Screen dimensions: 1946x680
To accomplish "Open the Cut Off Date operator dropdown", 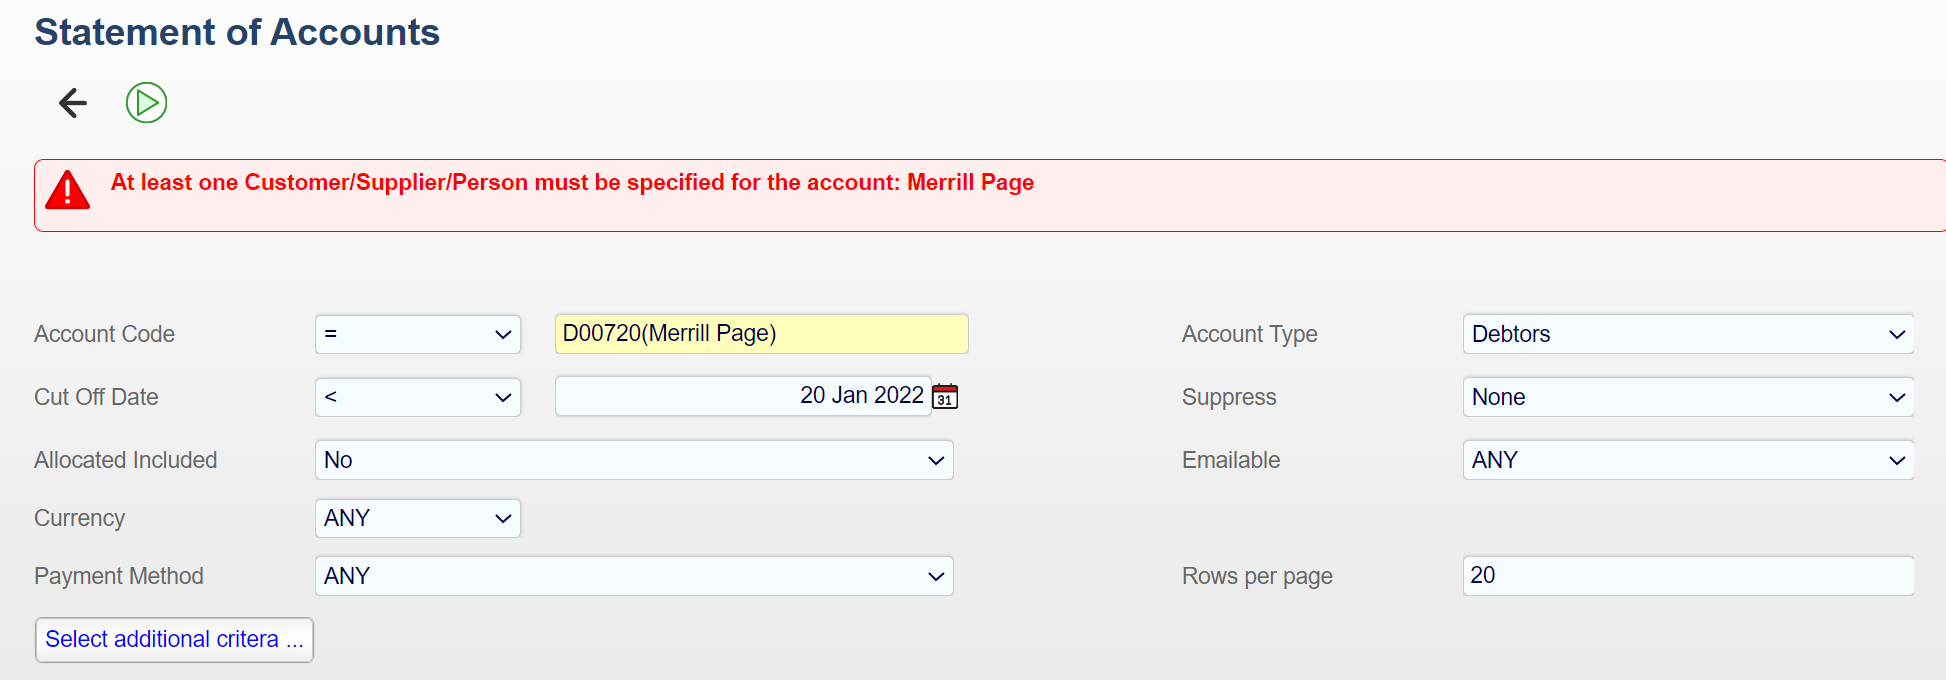I will pyautogui.click(x=417, y=397).
